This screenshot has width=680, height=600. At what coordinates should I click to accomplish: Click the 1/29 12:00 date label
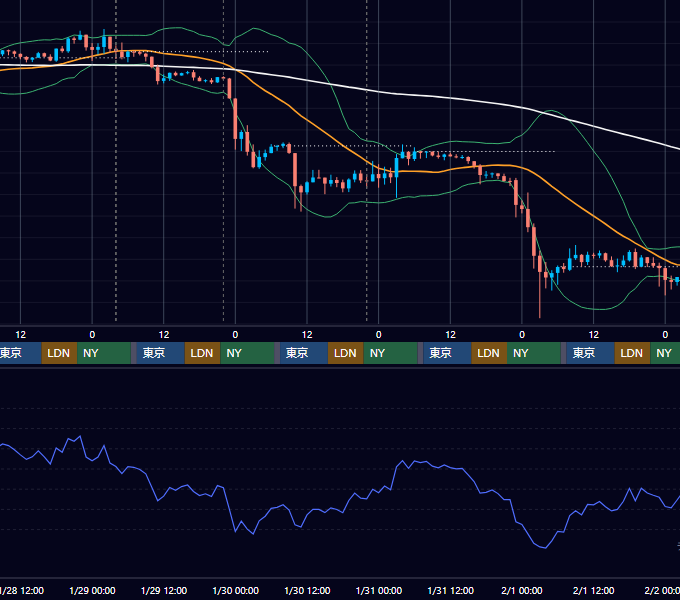click(163, 590)
